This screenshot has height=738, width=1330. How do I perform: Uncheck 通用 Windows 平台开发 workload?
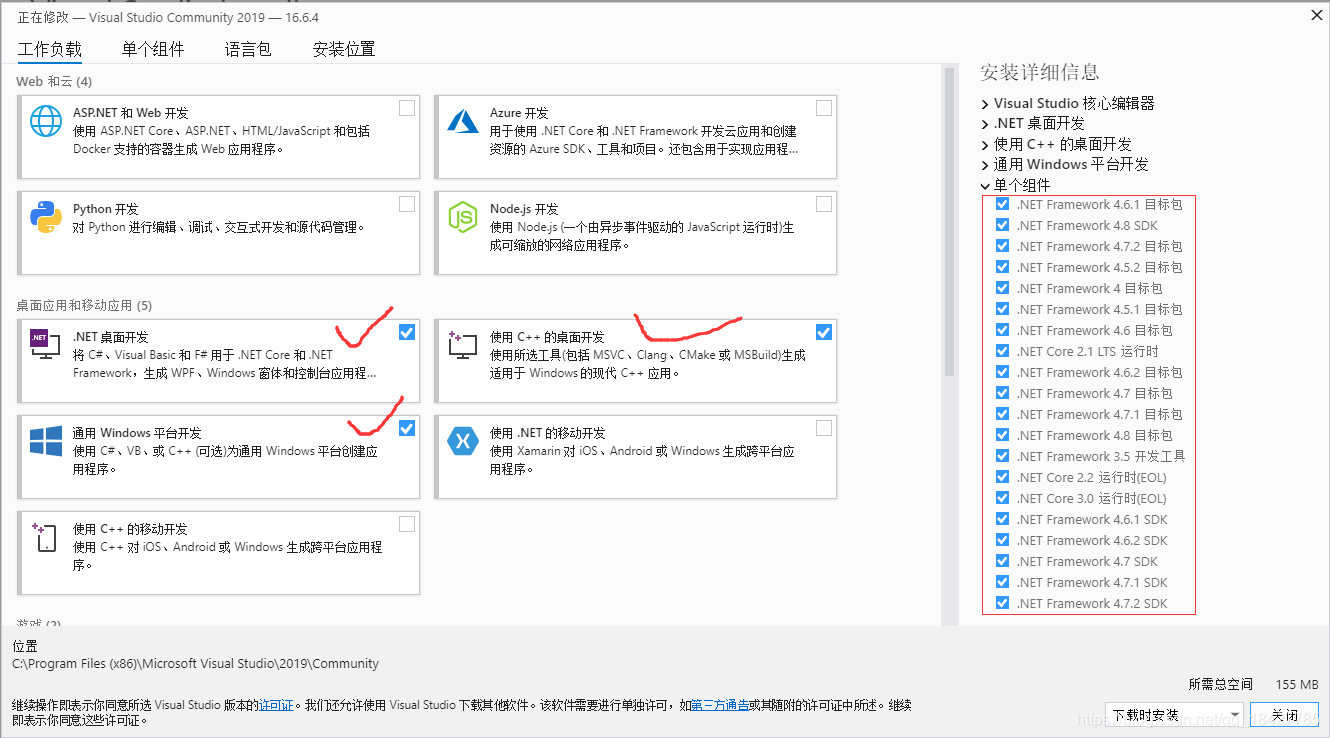pos(407,428)
